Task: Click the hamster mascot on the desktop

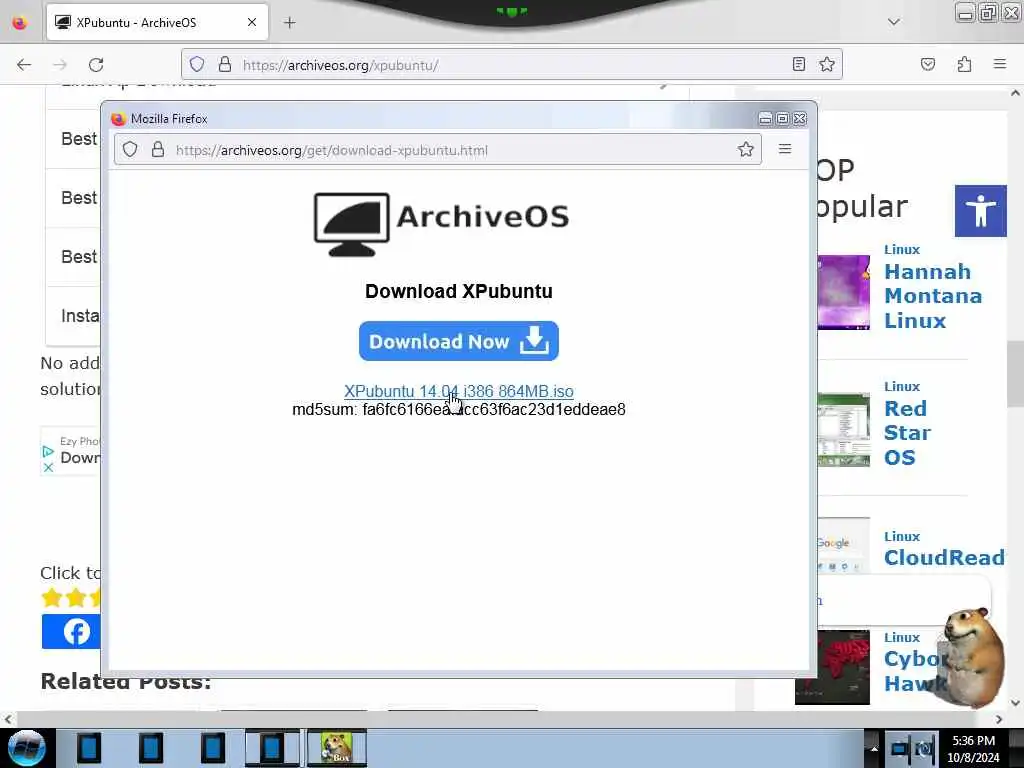Action: click(x=972, y=657)
